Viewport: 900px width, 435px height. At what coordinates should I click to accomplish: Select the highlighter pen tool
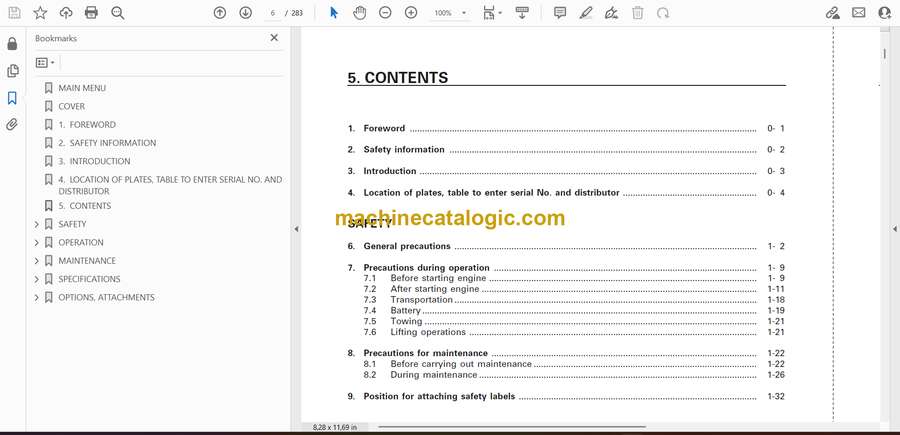(586, 13)
